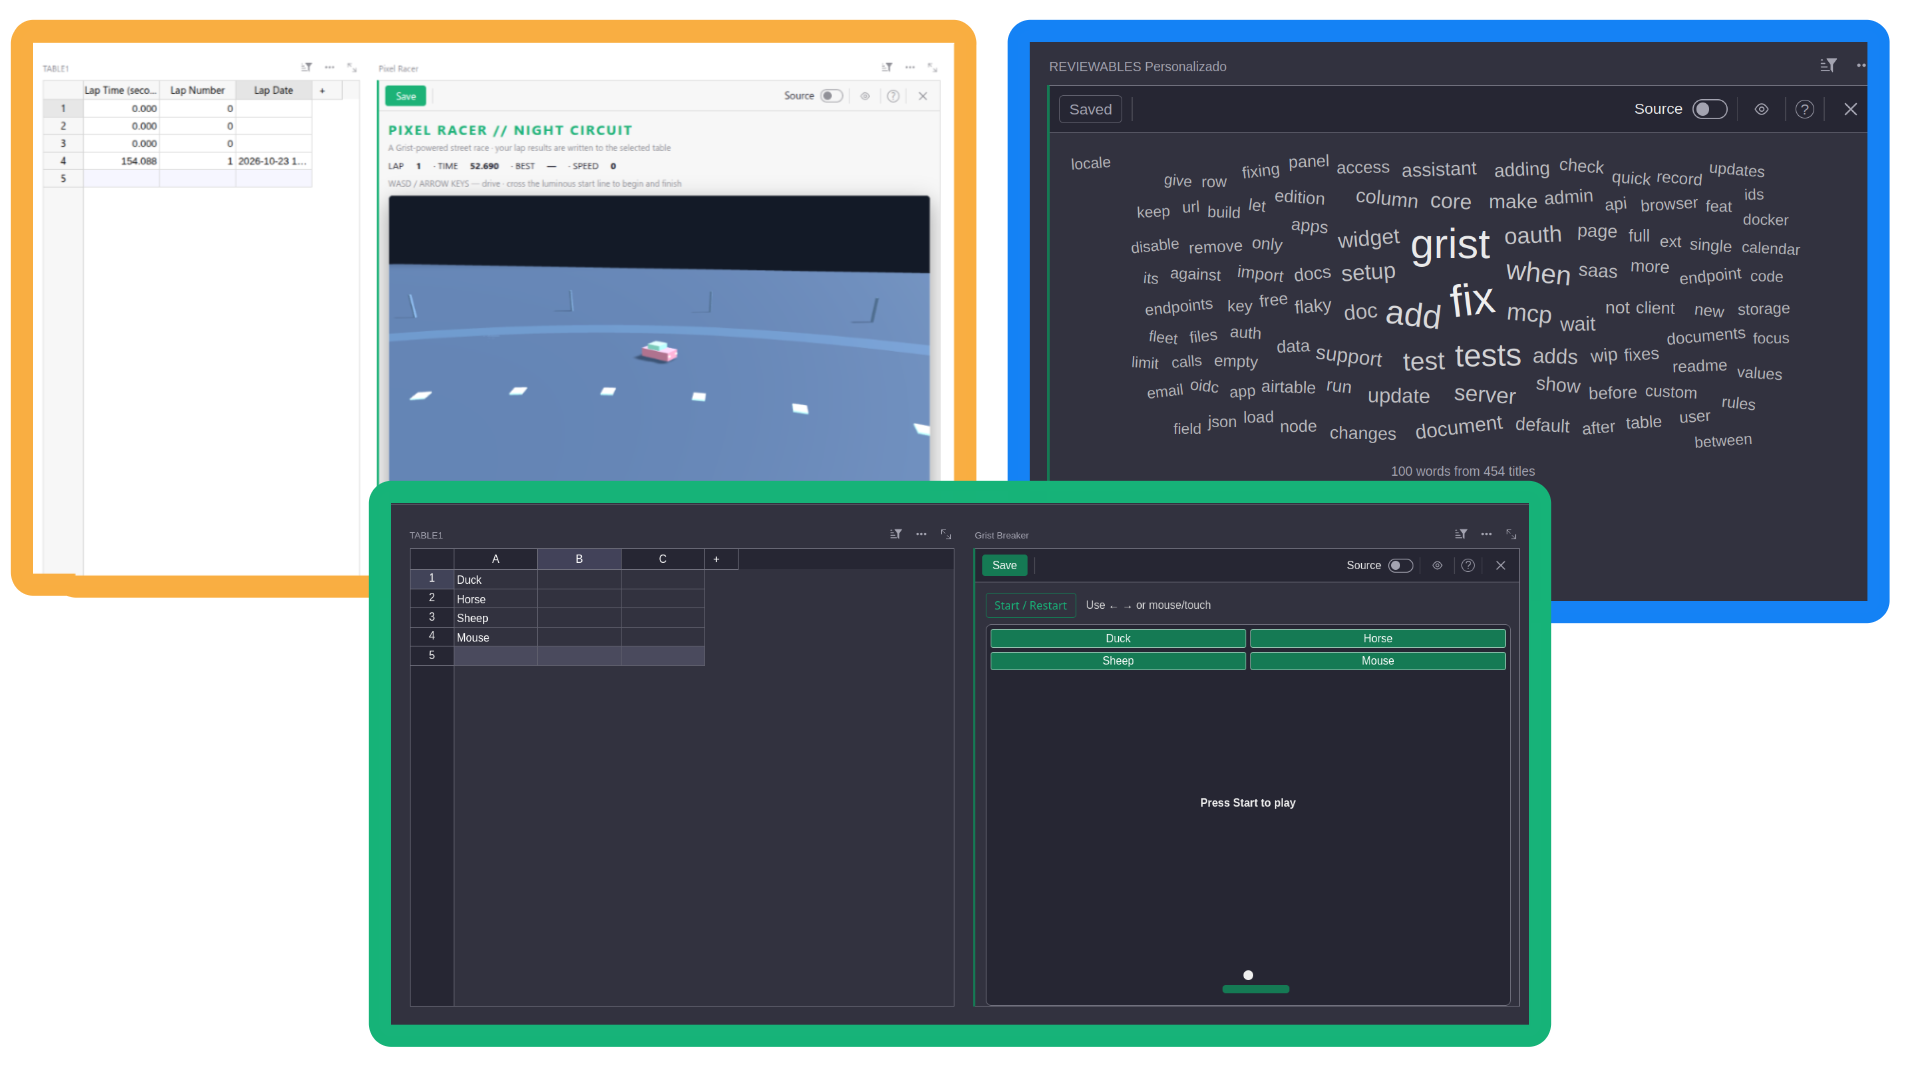Click the Saved button in REVIEWABLES editor

pyautogui.click(x=1090, y=109)
